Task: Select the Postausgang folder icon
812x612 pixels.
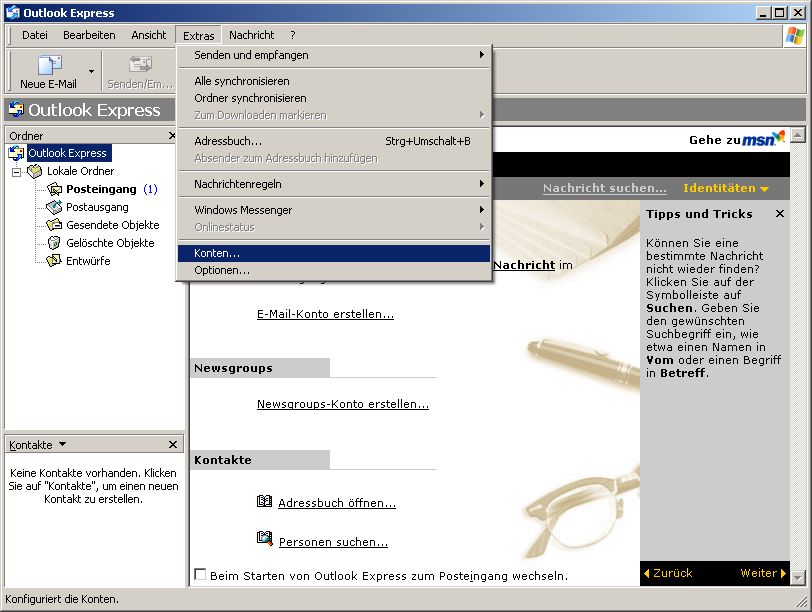Action: (x=54, y=207)
